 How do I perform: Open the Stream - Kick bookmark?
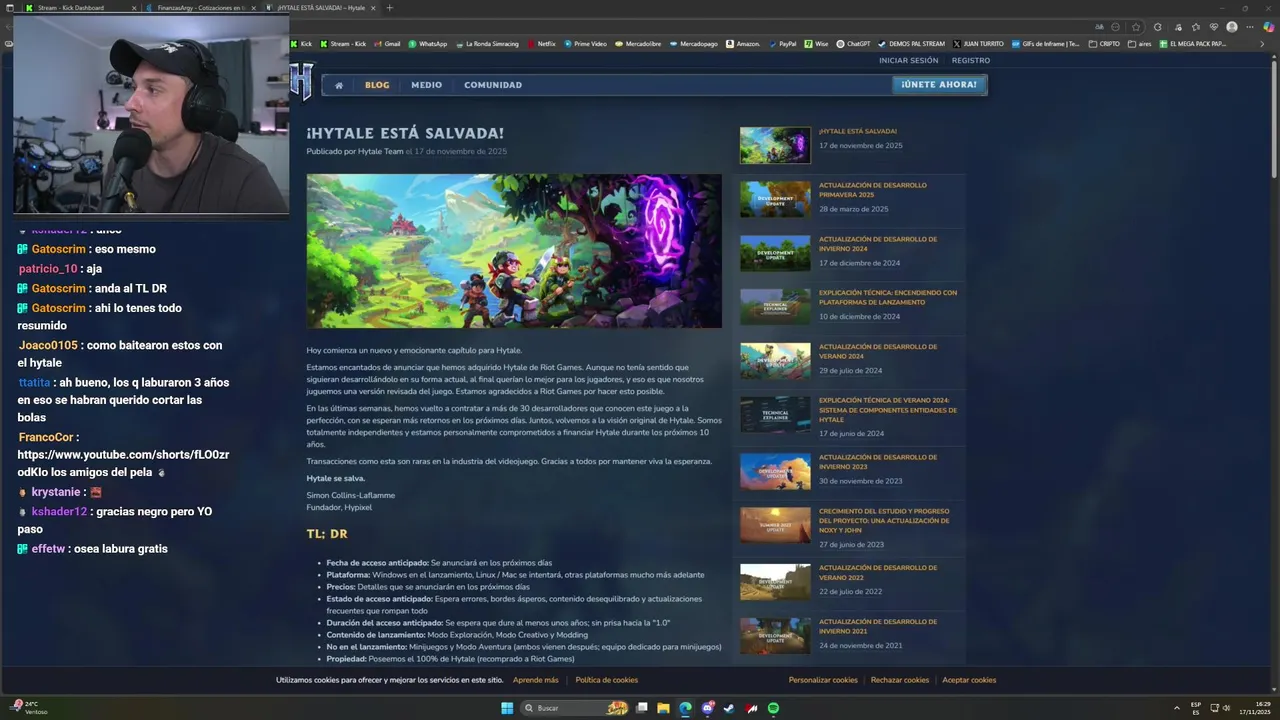343,44
